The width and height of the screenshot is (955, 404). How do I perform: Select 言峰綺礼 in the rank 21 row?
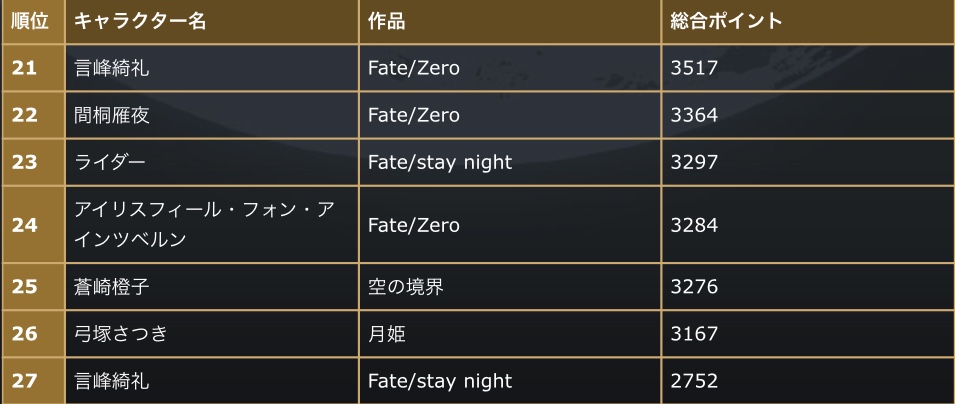coord(113,68)
